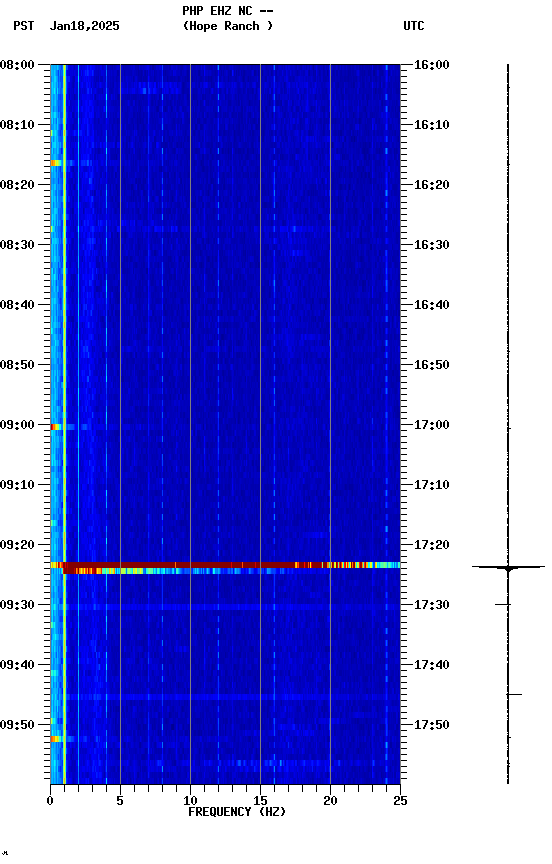This screenshot has width=552, height=864.
Task: Click the dark red broadband event band
Action: [225, 565]
